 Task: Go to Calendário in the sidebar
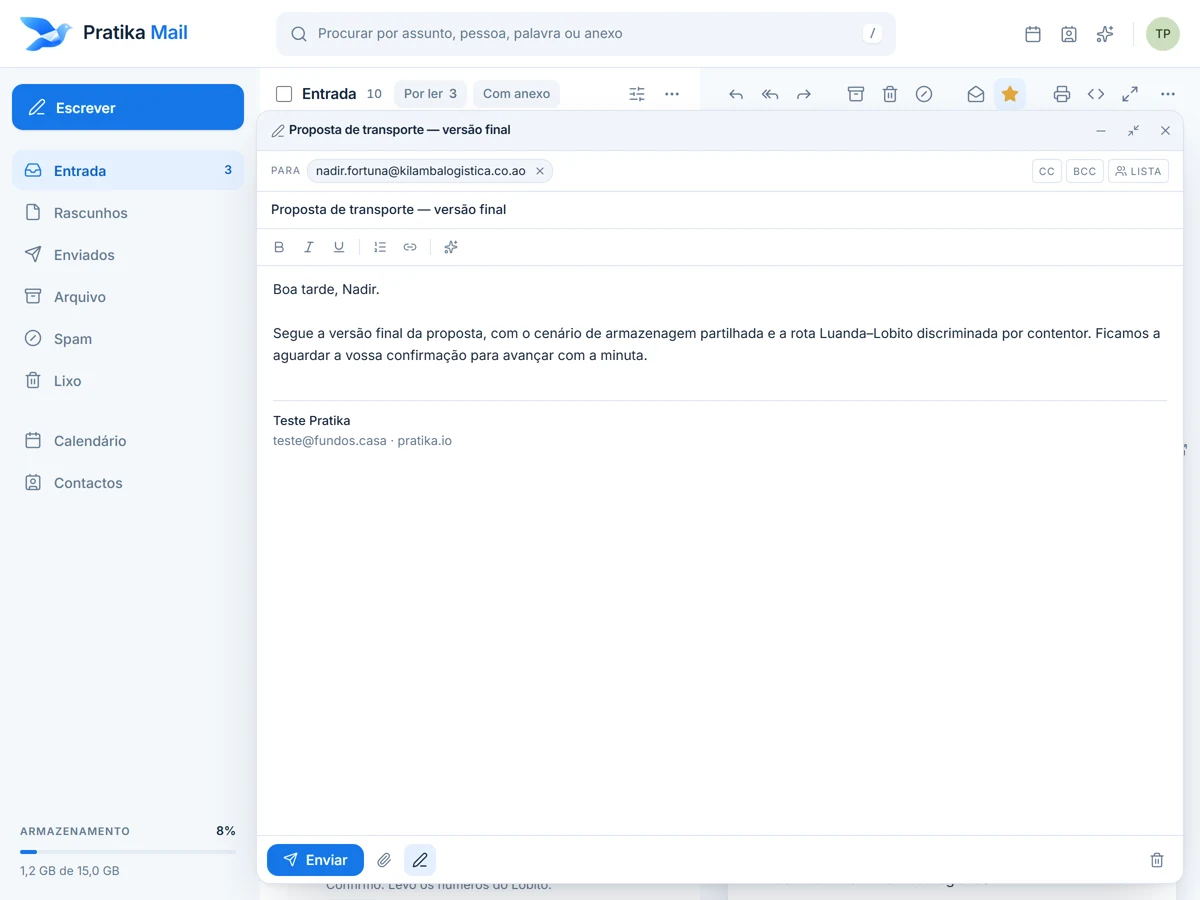click(128, 441)
